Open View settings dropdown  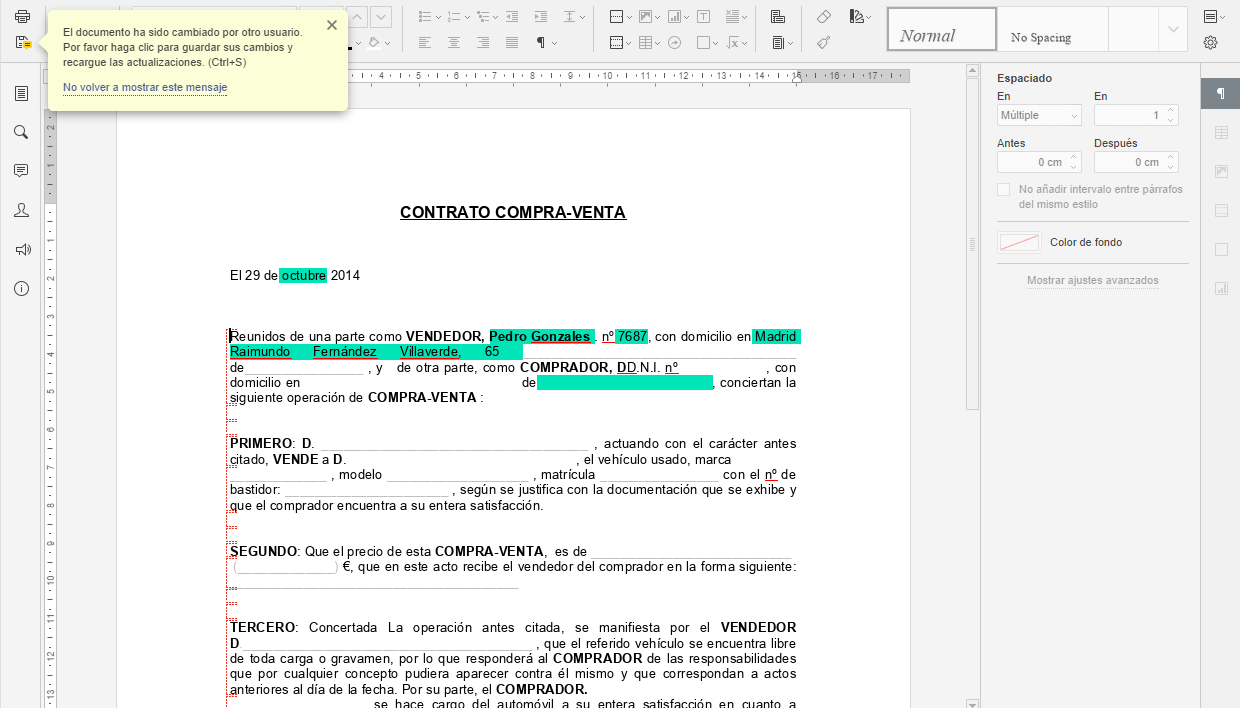[x=1214, y=17]
